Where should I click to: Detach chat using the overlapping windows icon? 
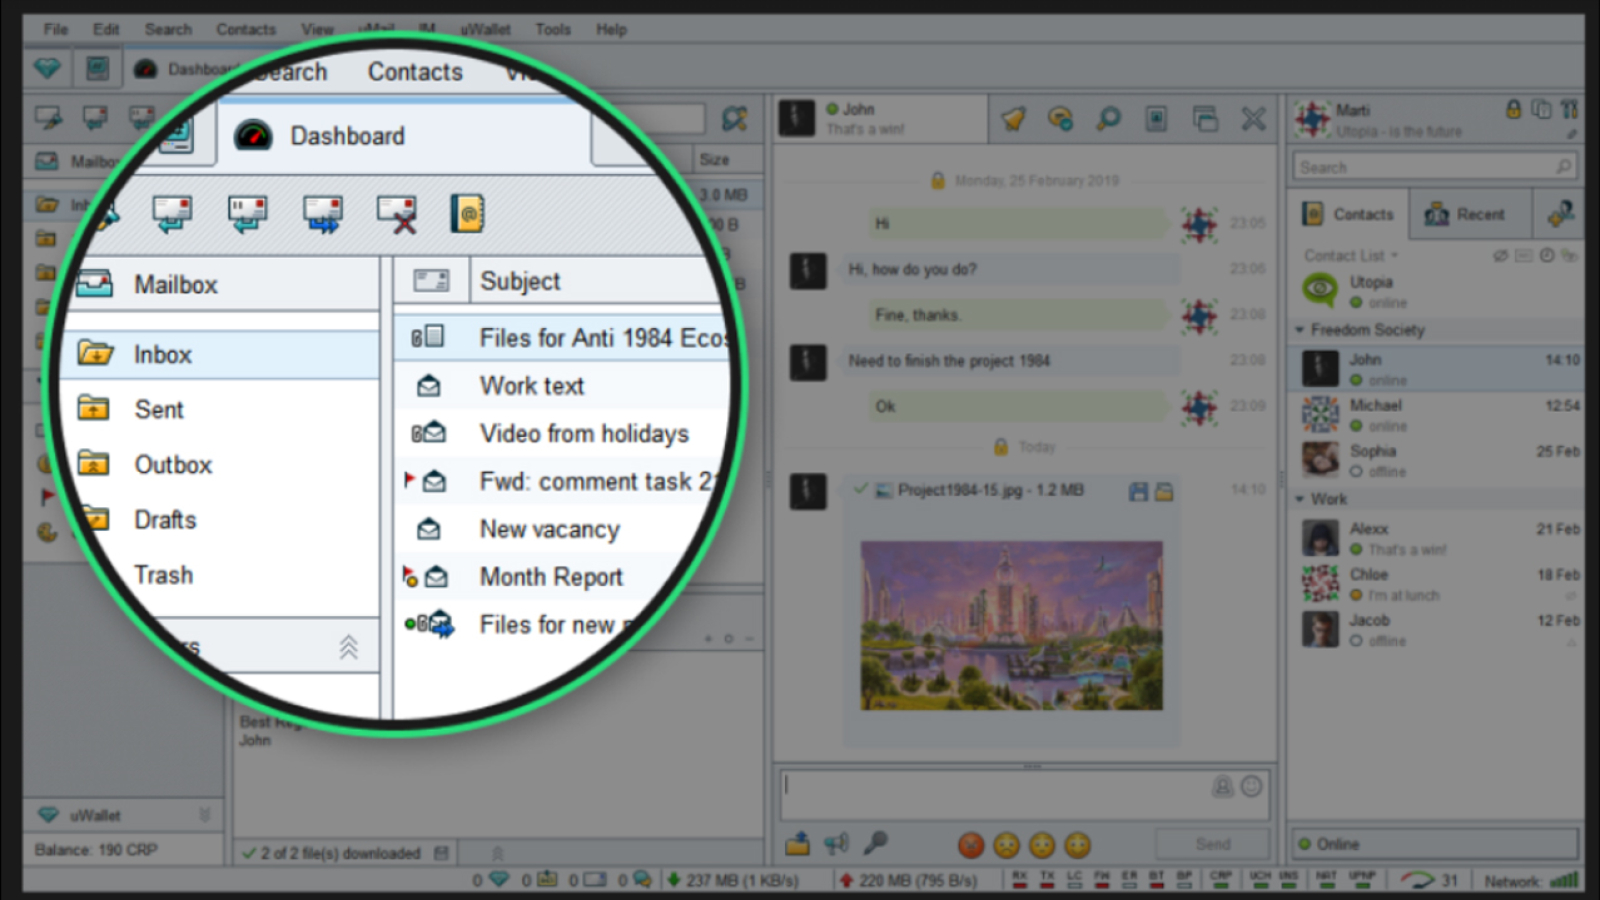click(1205, 119)
